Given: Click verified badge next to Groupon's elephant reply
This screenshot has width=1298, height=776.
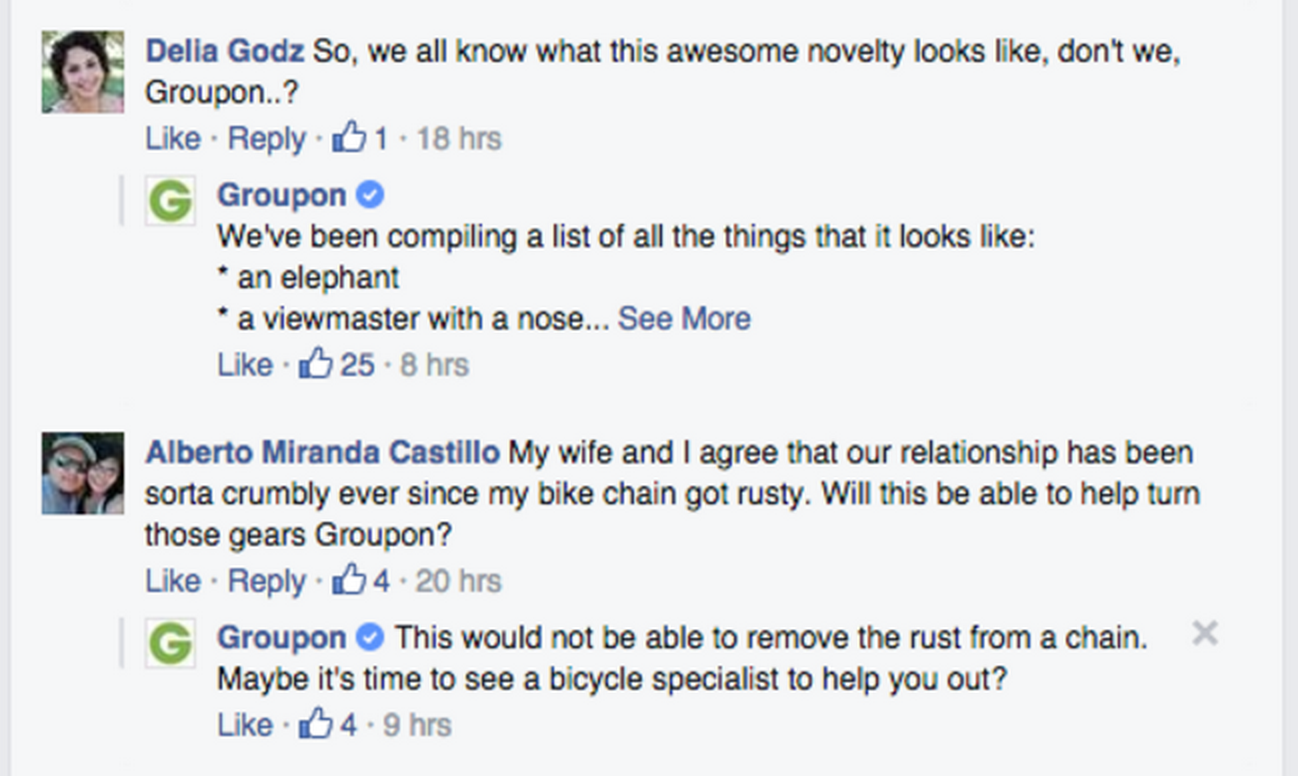Looking at the screenshot, I should pos(370,195).
